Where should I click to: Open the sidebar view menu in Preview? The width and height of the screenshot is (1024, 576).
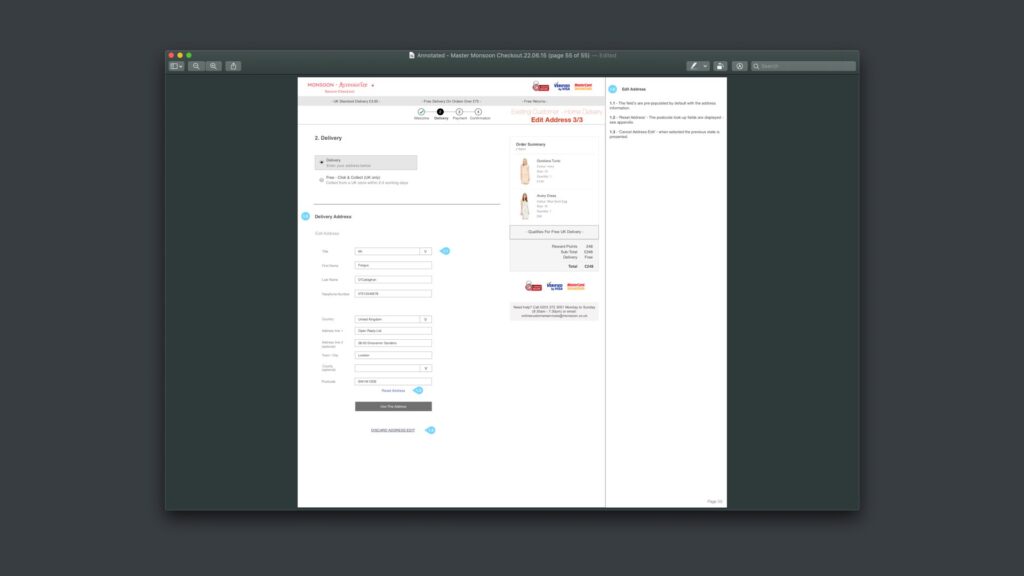tap(176, 66)
